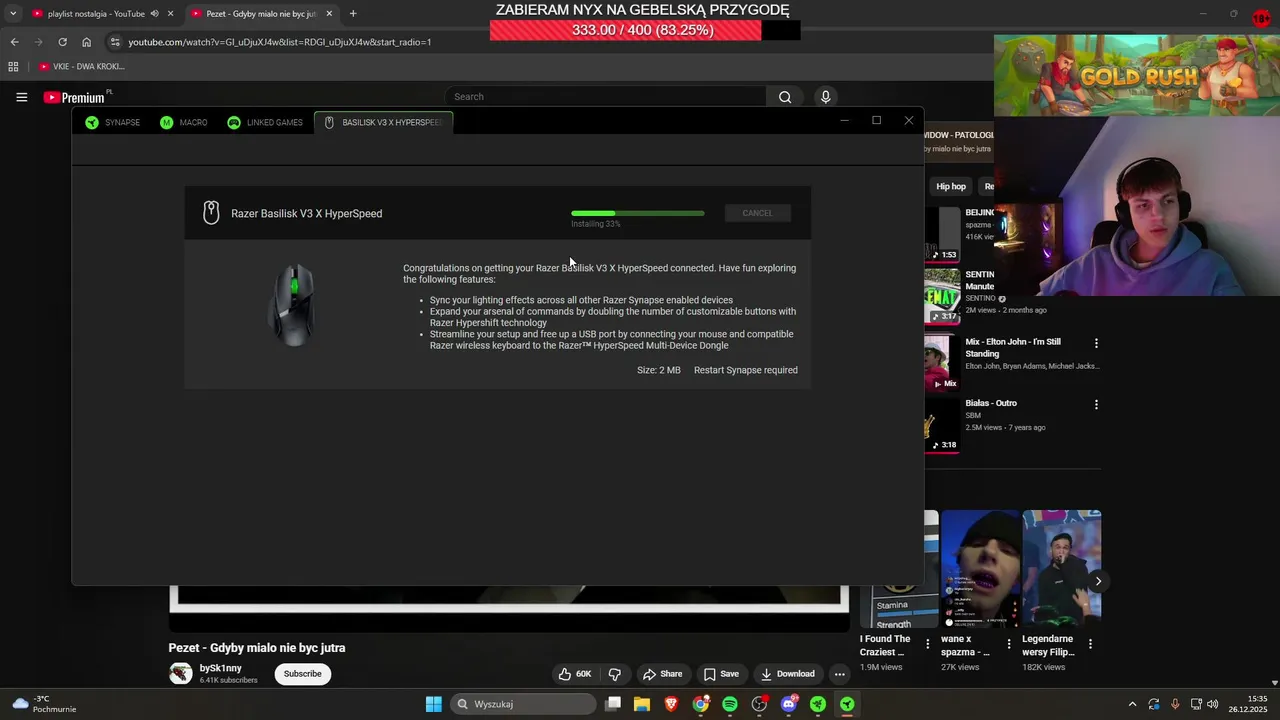Show hidden system tray icons
The width and height of the screenshot is (1280, 720).
pyautogui.click(x=1132, y=704)
